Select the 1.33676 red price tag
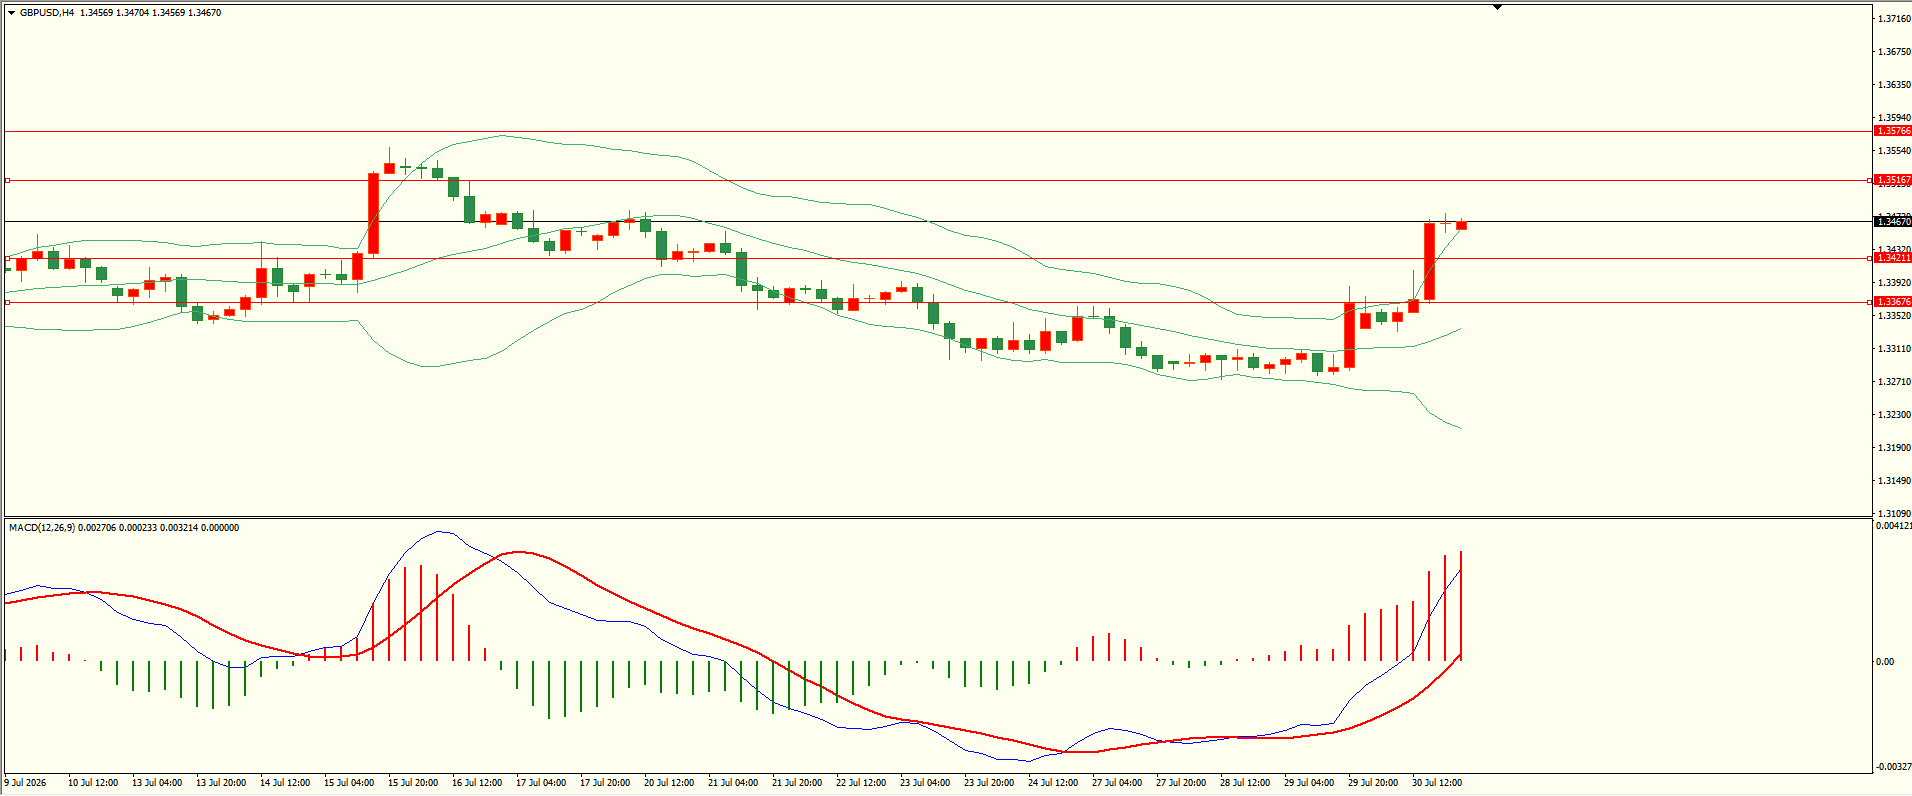This screenshot has width=1912, height=796. [1892, 302]
